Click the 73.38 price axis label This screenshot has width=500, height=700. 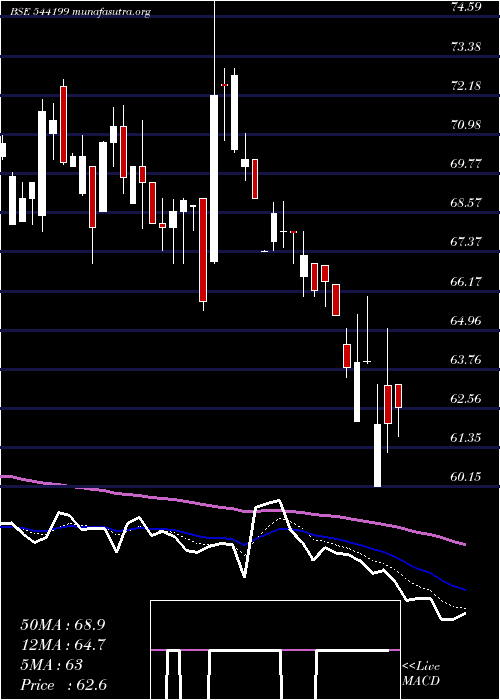[467, 46]
